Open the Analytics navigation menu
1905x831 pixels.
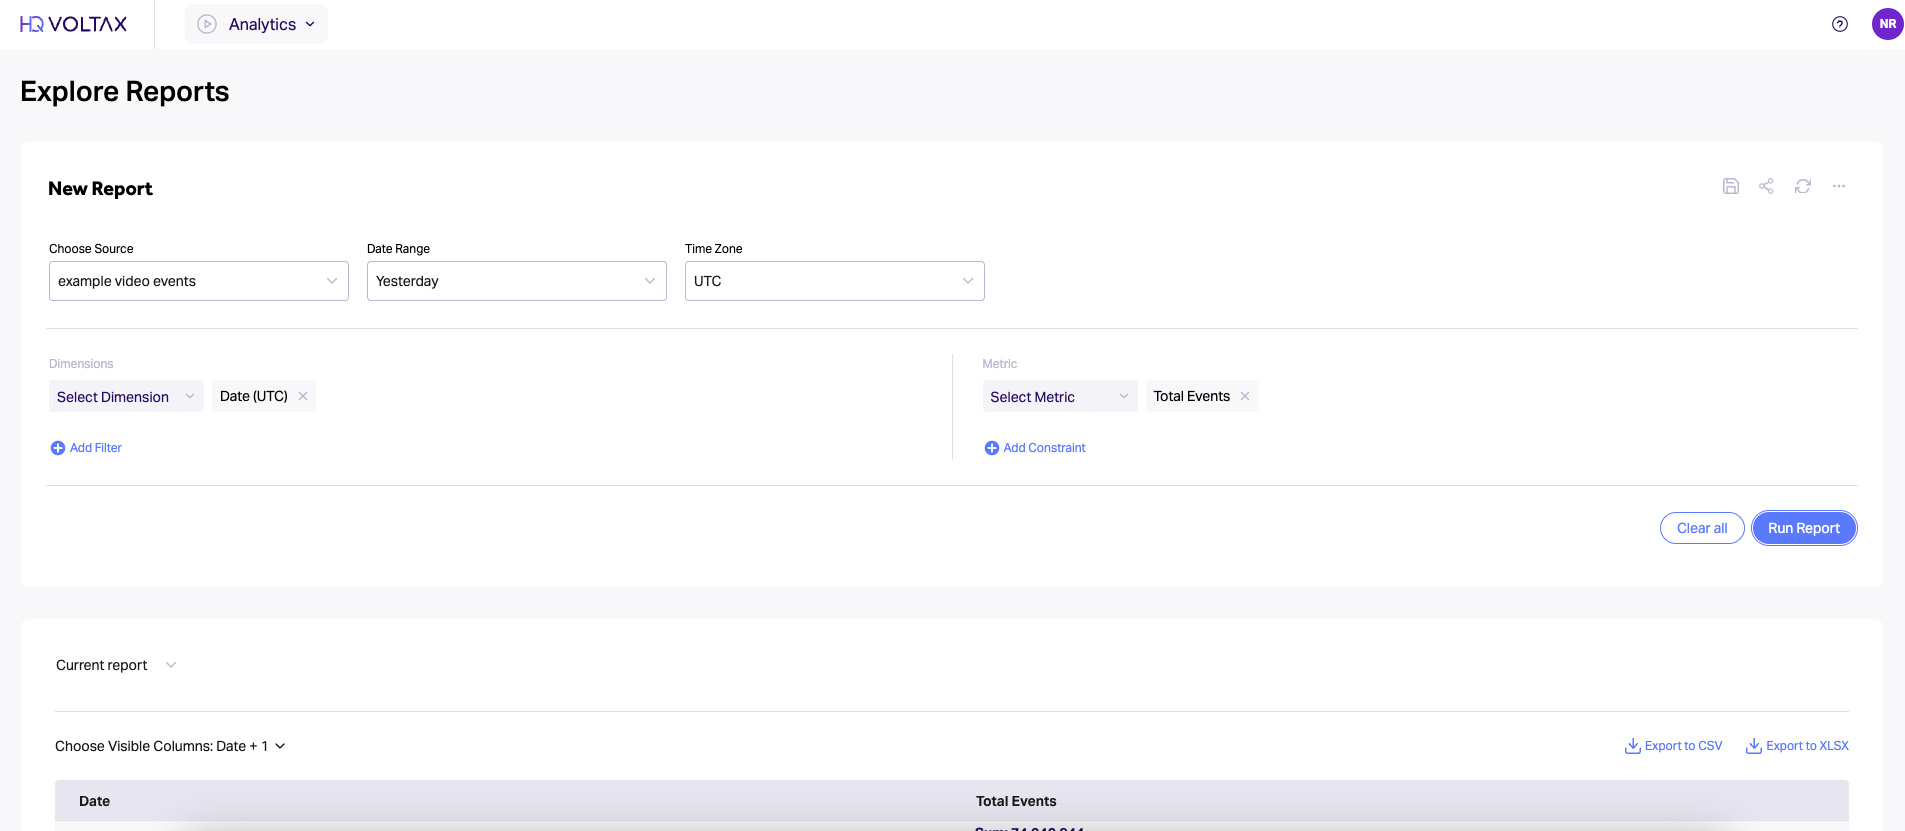pyautogui.click(x=256, y=24)
